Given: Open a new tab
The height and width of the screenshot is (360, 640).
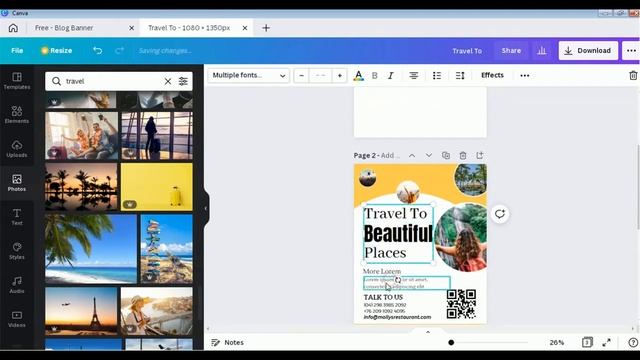Looking at the screenshot, I should [266, 28].
